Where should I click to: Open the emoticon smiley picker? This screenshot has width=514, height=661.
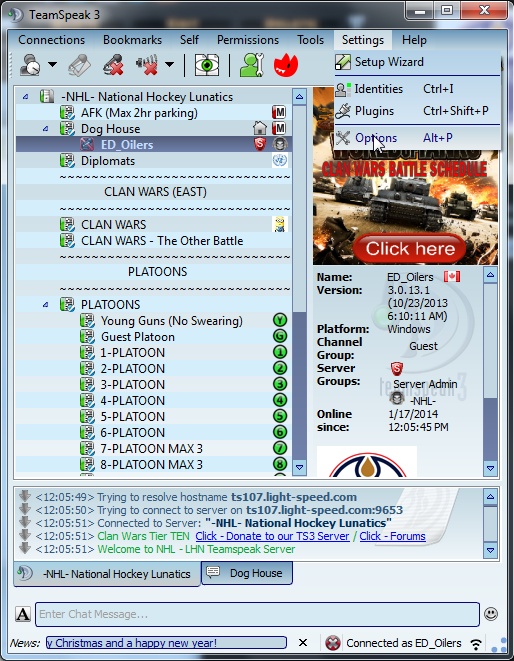[x=491, y=614]
